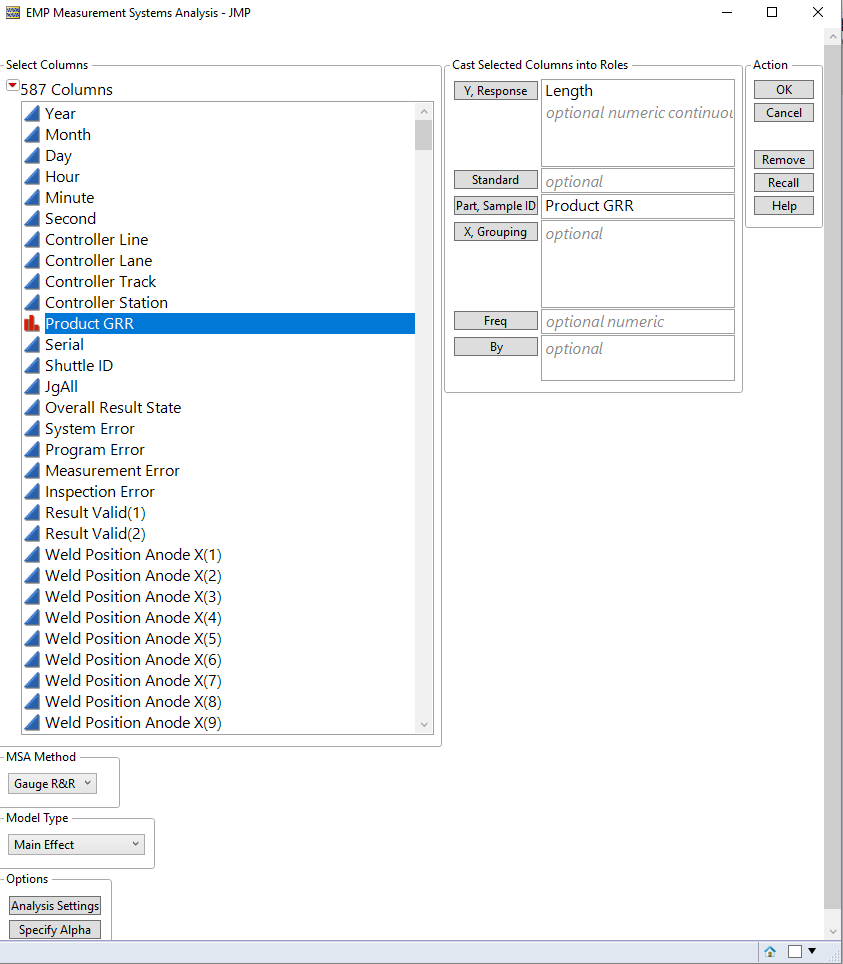This screenshot has width=843, height=964.
Task: Click the empty square box in the status bar
Action: (795, 952)
